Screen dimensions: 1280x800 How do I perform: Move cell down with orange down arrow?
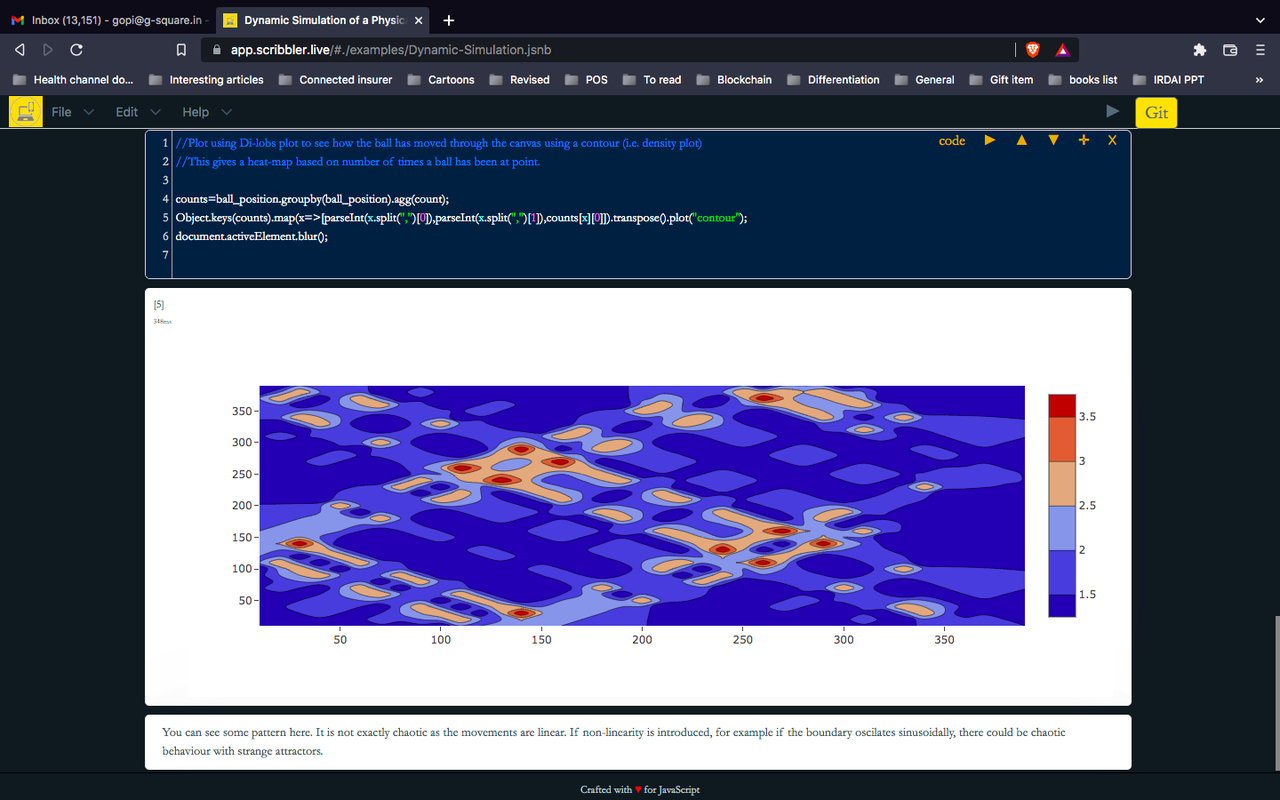pos(1053,140)
